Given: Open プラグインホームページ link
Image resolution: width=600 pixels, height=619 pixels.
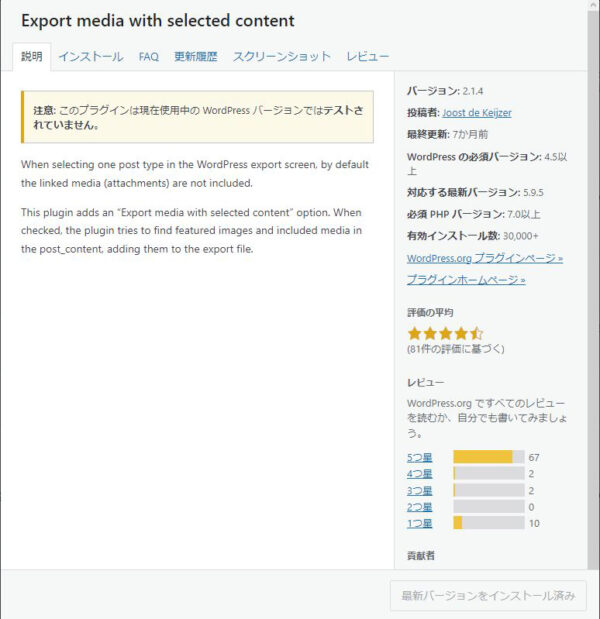Looking at the screenshot, I should 466,280.
